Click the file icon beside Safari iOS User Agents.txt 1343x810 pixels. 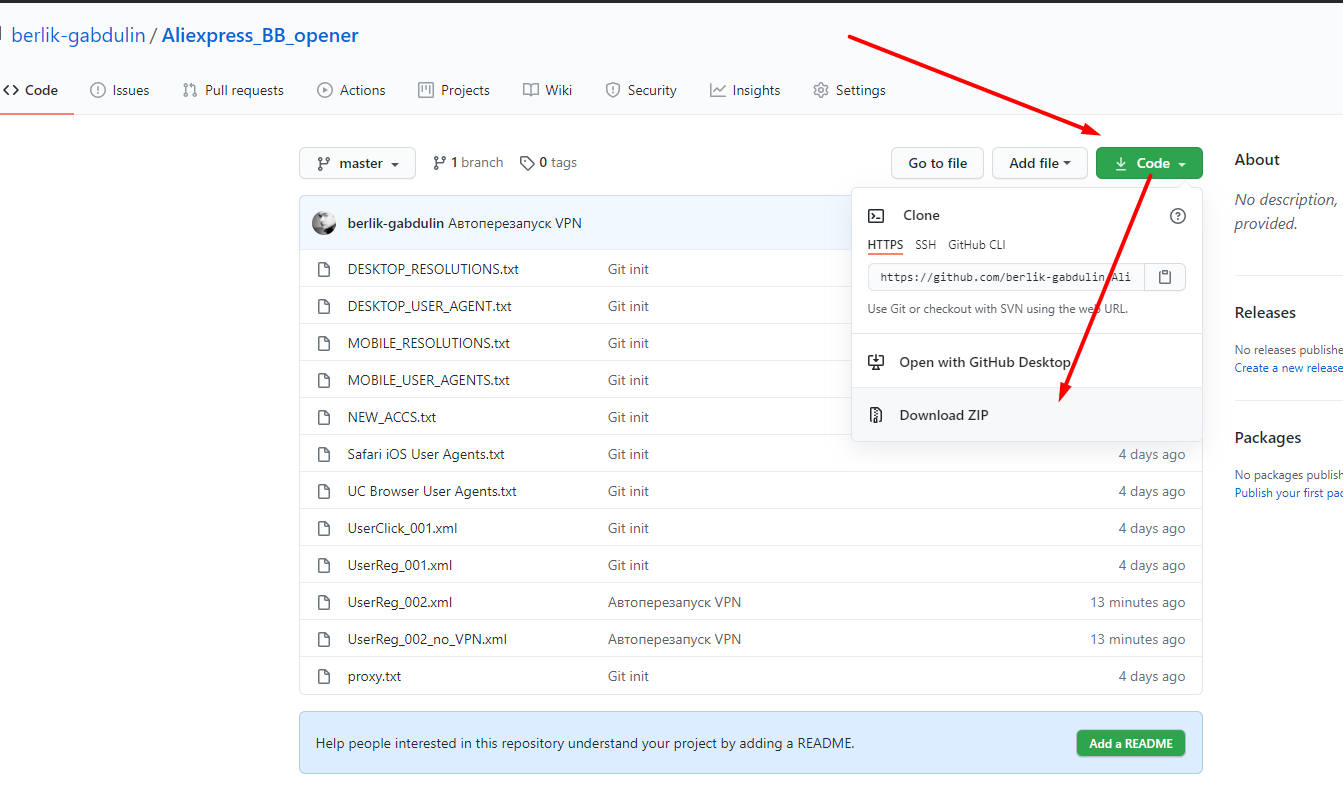[x=324, y=454]
